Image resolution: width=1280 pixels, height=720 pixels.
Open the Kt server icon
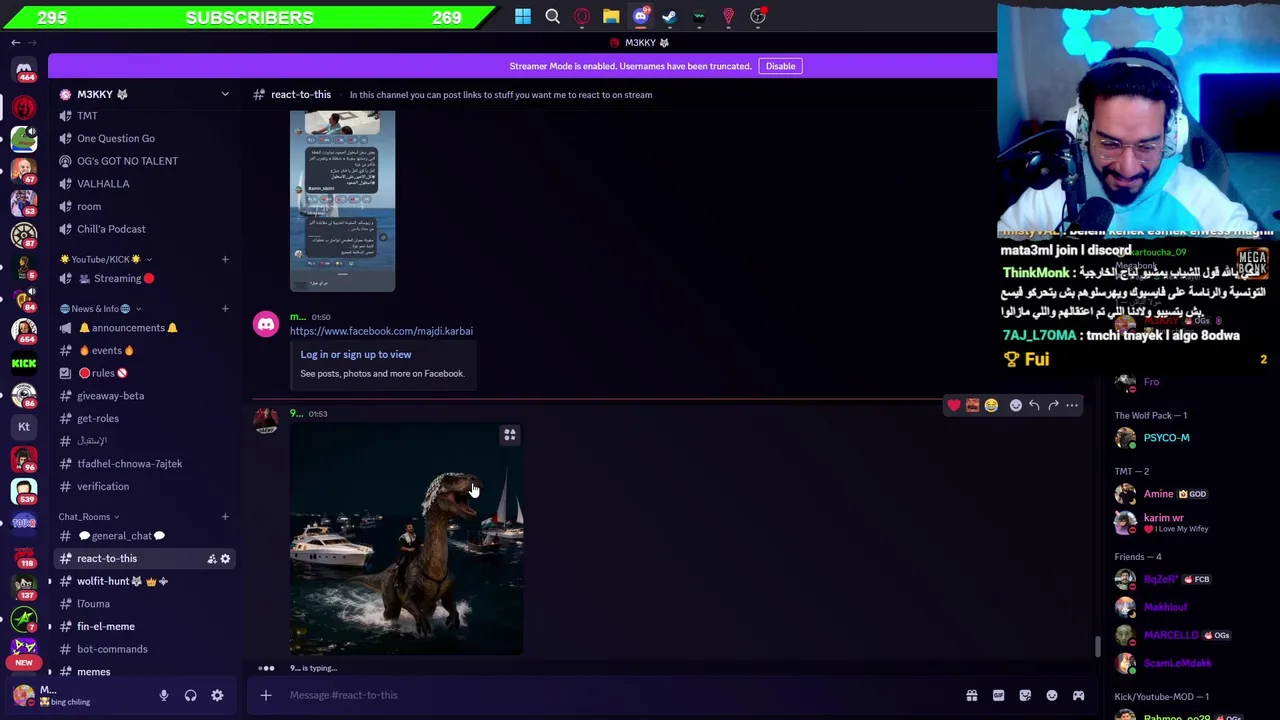(24, 427)
